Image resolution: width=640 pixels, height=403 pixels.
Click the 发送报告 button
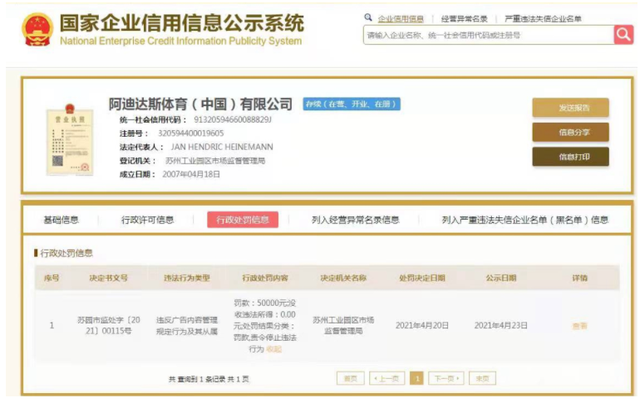(570, 108)
